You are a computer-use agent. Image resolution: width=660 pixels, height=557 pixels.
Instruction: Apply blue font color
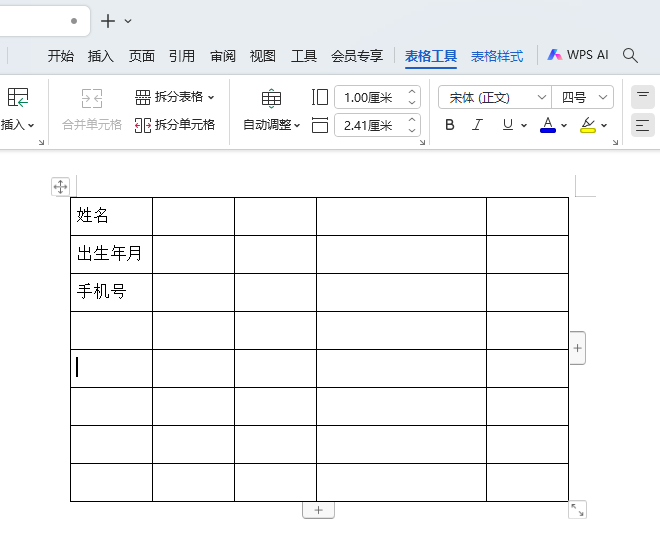tap(548, 125)
